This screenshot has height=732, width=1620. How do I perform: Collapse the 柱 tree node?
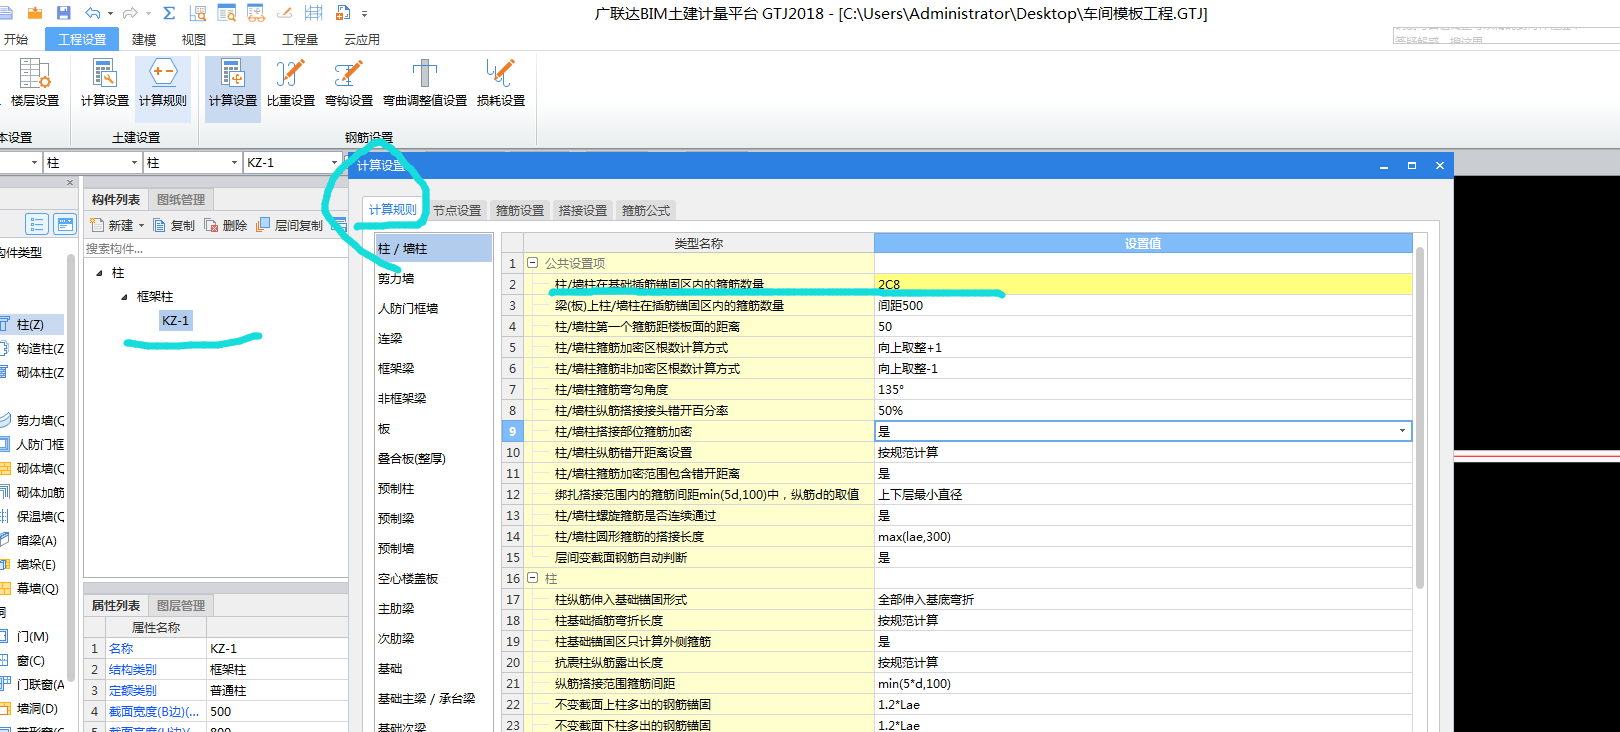coord(99,273)
